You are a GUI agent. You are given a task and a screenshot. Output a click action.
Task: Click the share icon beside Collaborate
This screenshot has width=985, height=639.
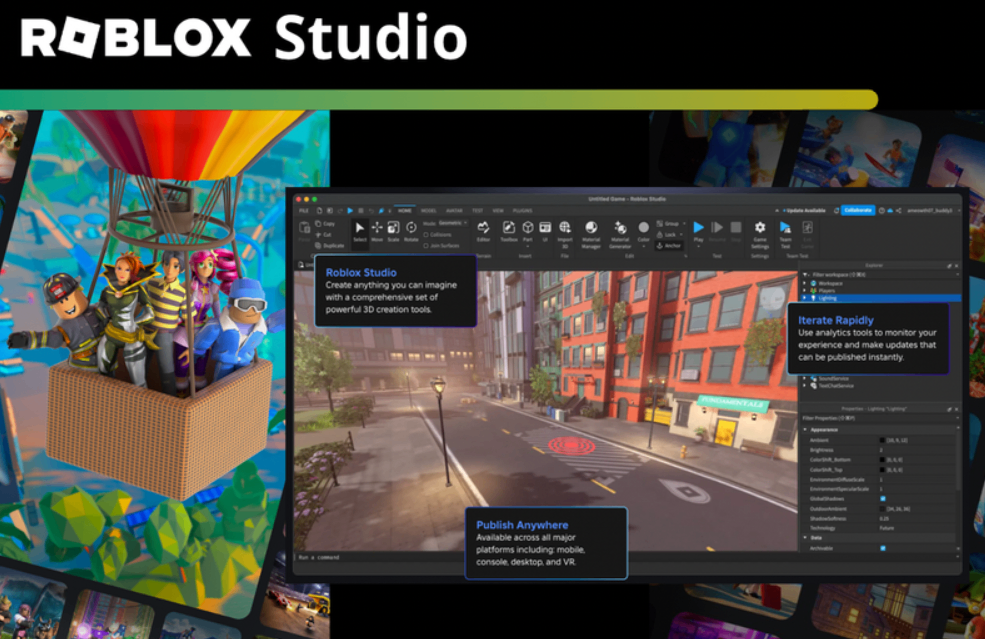898,210
